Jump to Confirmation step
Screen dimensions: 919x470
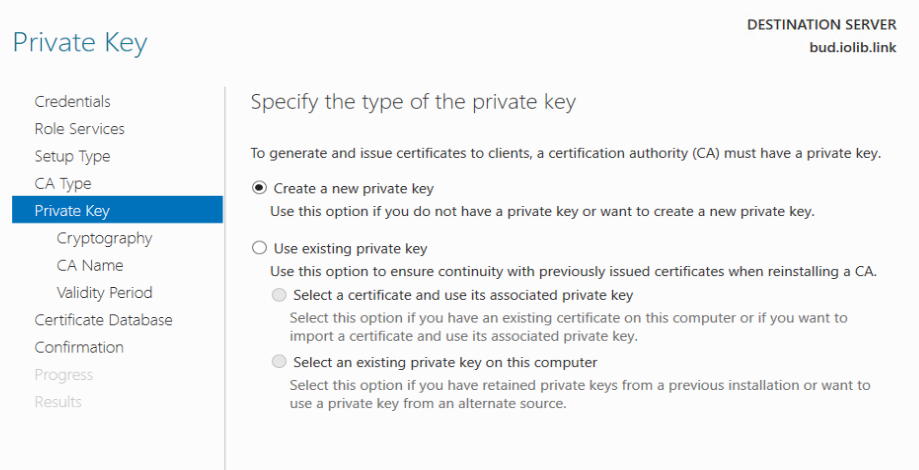point(79,348)
